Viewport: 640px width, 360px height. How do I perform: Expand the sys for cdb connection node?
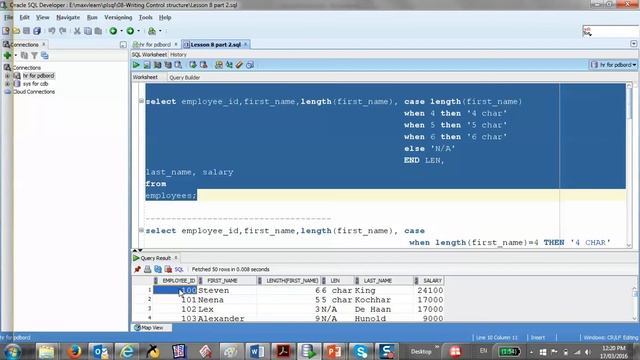tap(7, 84)
